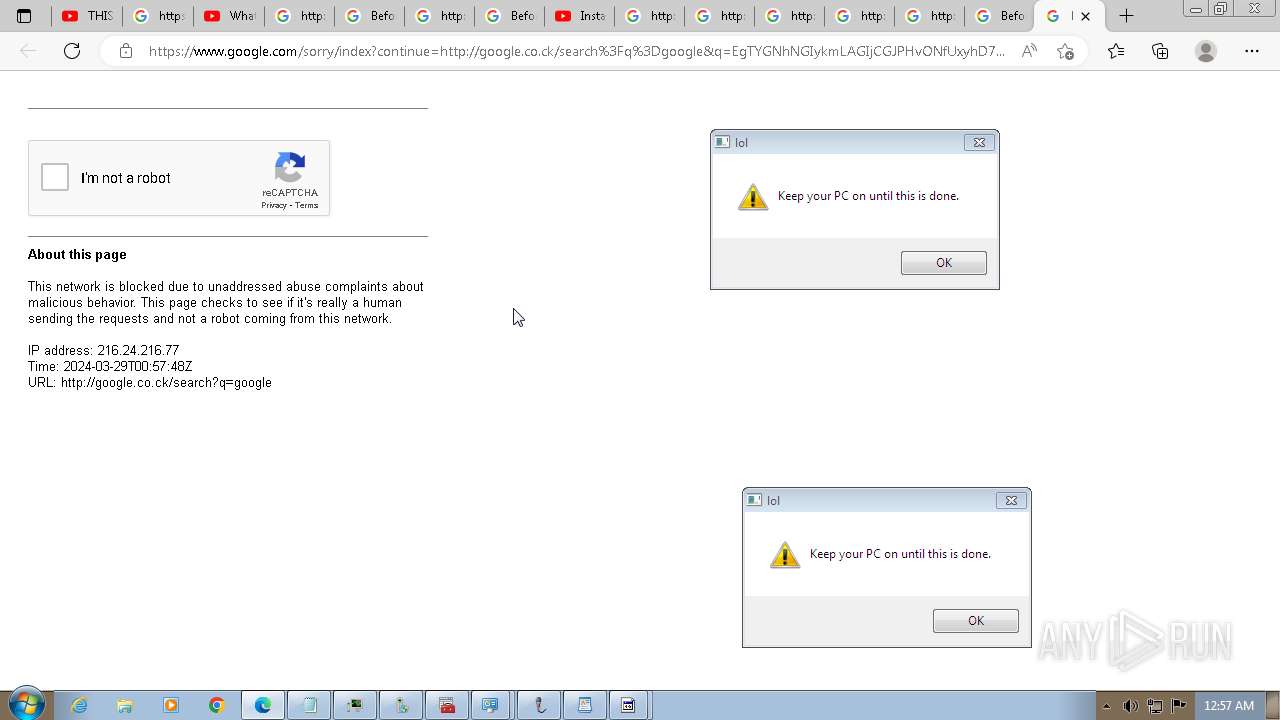The width and height of the screenshot is (1280, 720).
Task: Close the active Google tab
Action: [x=1085, y=16]
